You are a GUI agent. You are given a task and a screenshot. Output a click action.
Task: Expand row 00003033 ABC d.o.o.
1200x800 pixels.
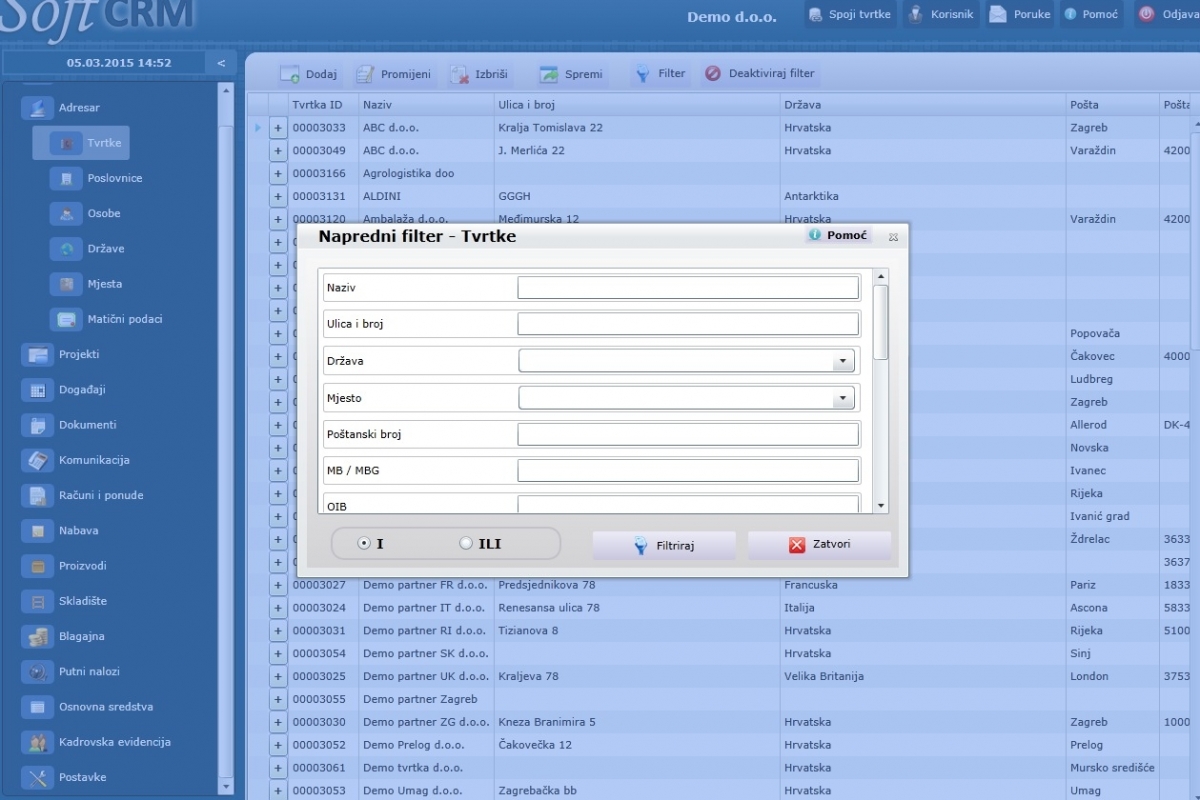point(278,128)
